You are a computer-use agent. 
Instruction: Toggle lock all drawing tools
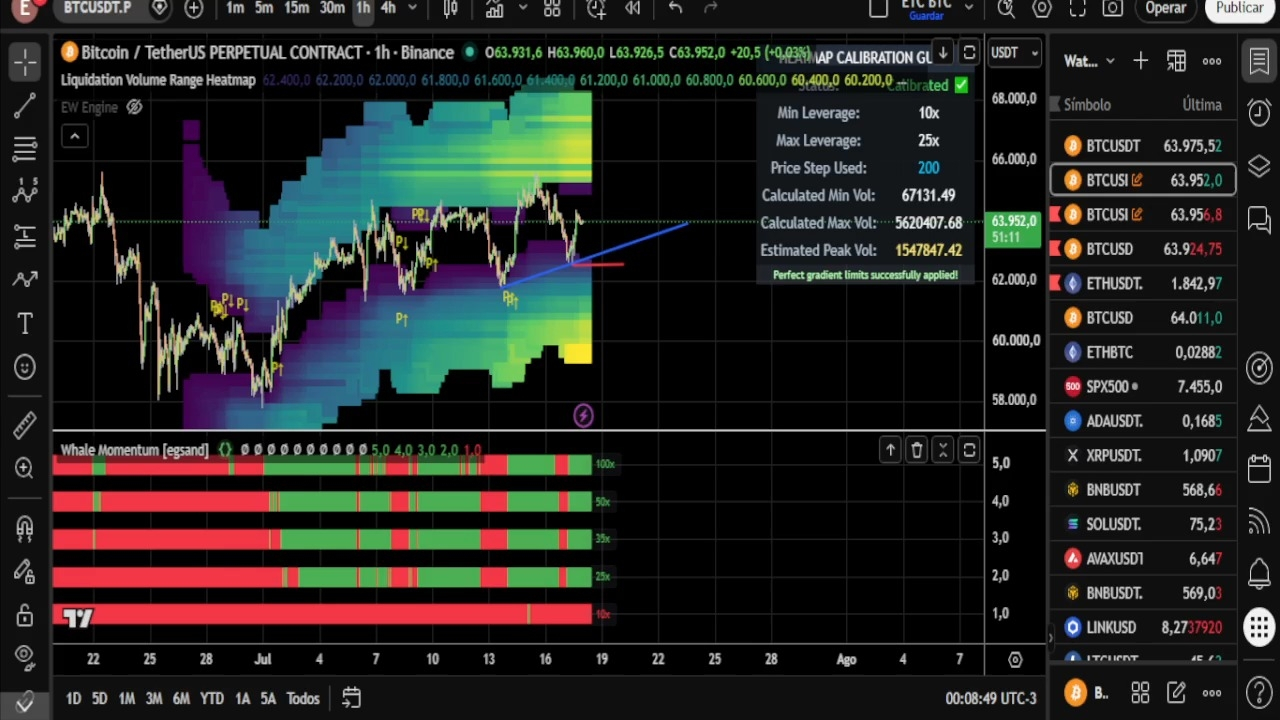pyautogui.click(x=25, y=614)
